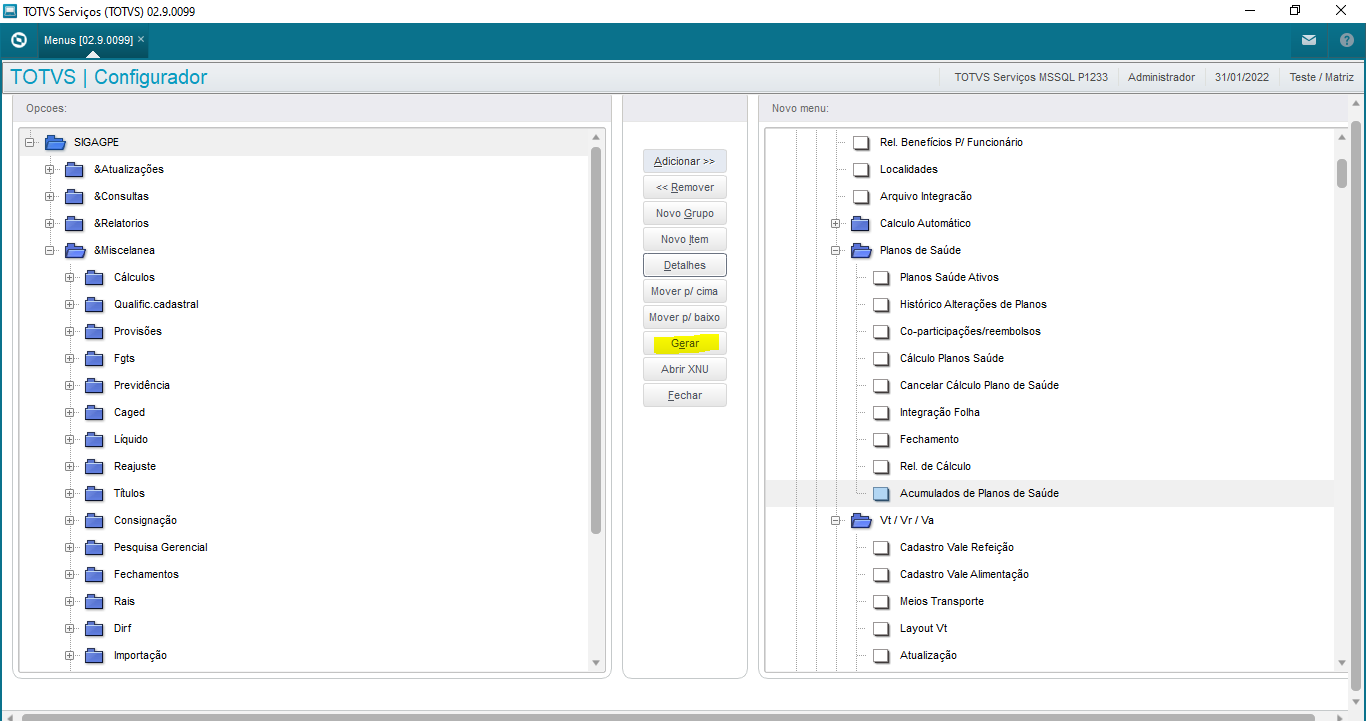Click the TOTVS logo icon in the top bar
Screen dimensions: 1366x721
pos(18,40)
